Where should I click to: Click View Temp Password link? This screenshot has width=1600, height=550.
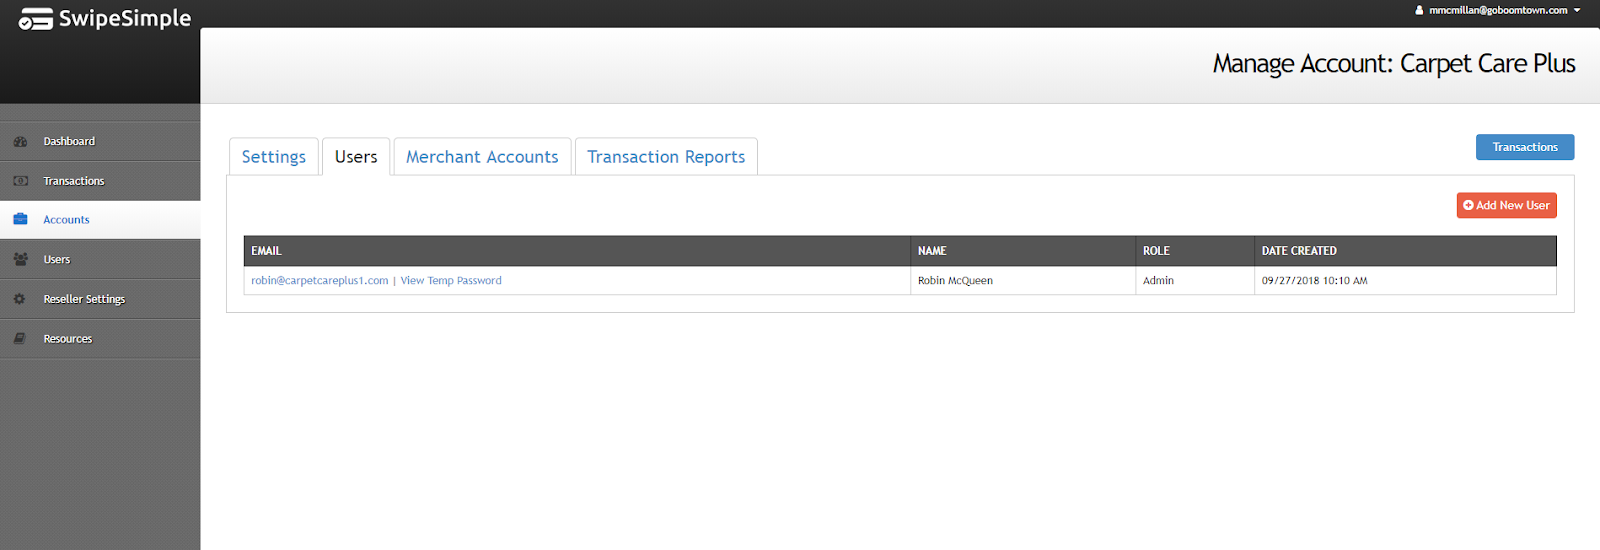point(451,281)
